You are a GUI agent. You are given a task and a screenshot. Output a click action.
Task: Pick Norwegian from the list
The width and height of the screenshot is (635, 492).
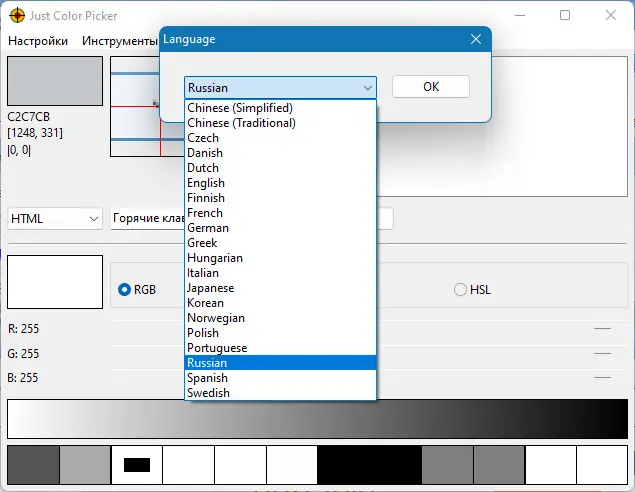[280, 318]
